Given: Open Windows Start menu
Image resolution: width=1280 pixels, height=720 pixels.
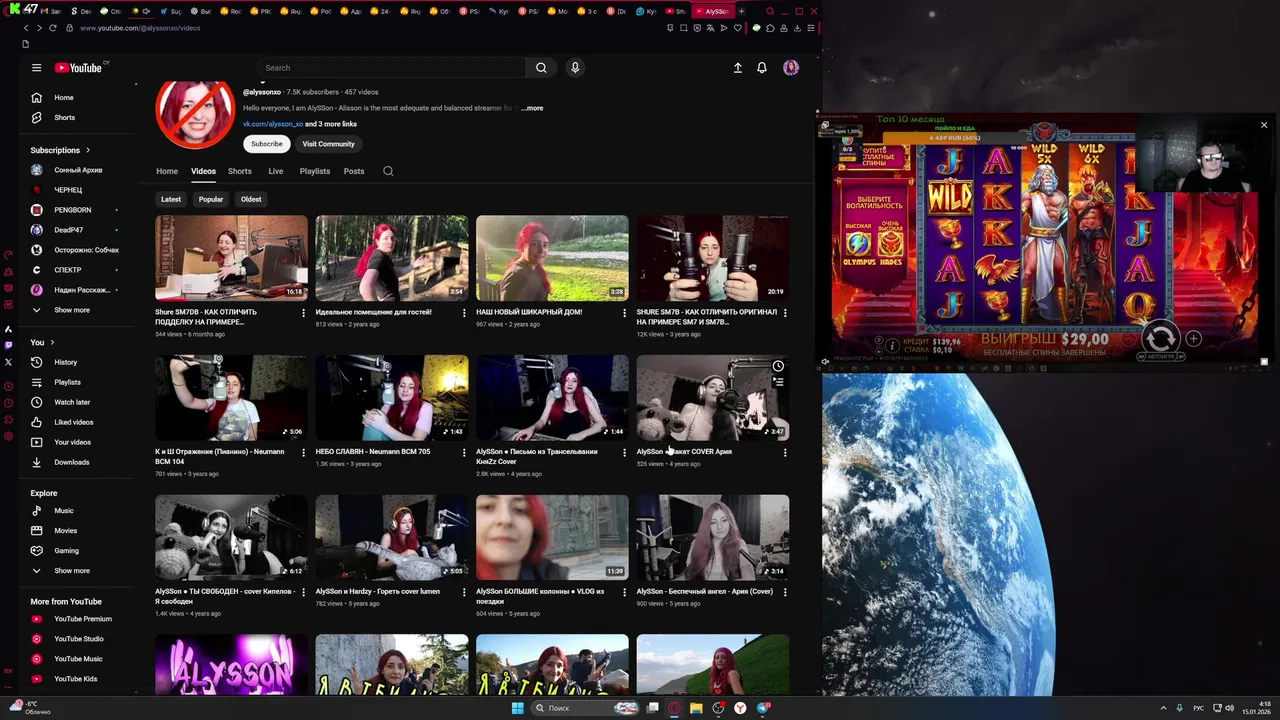Looking at the screenshot, I should [x=517, y=708].
